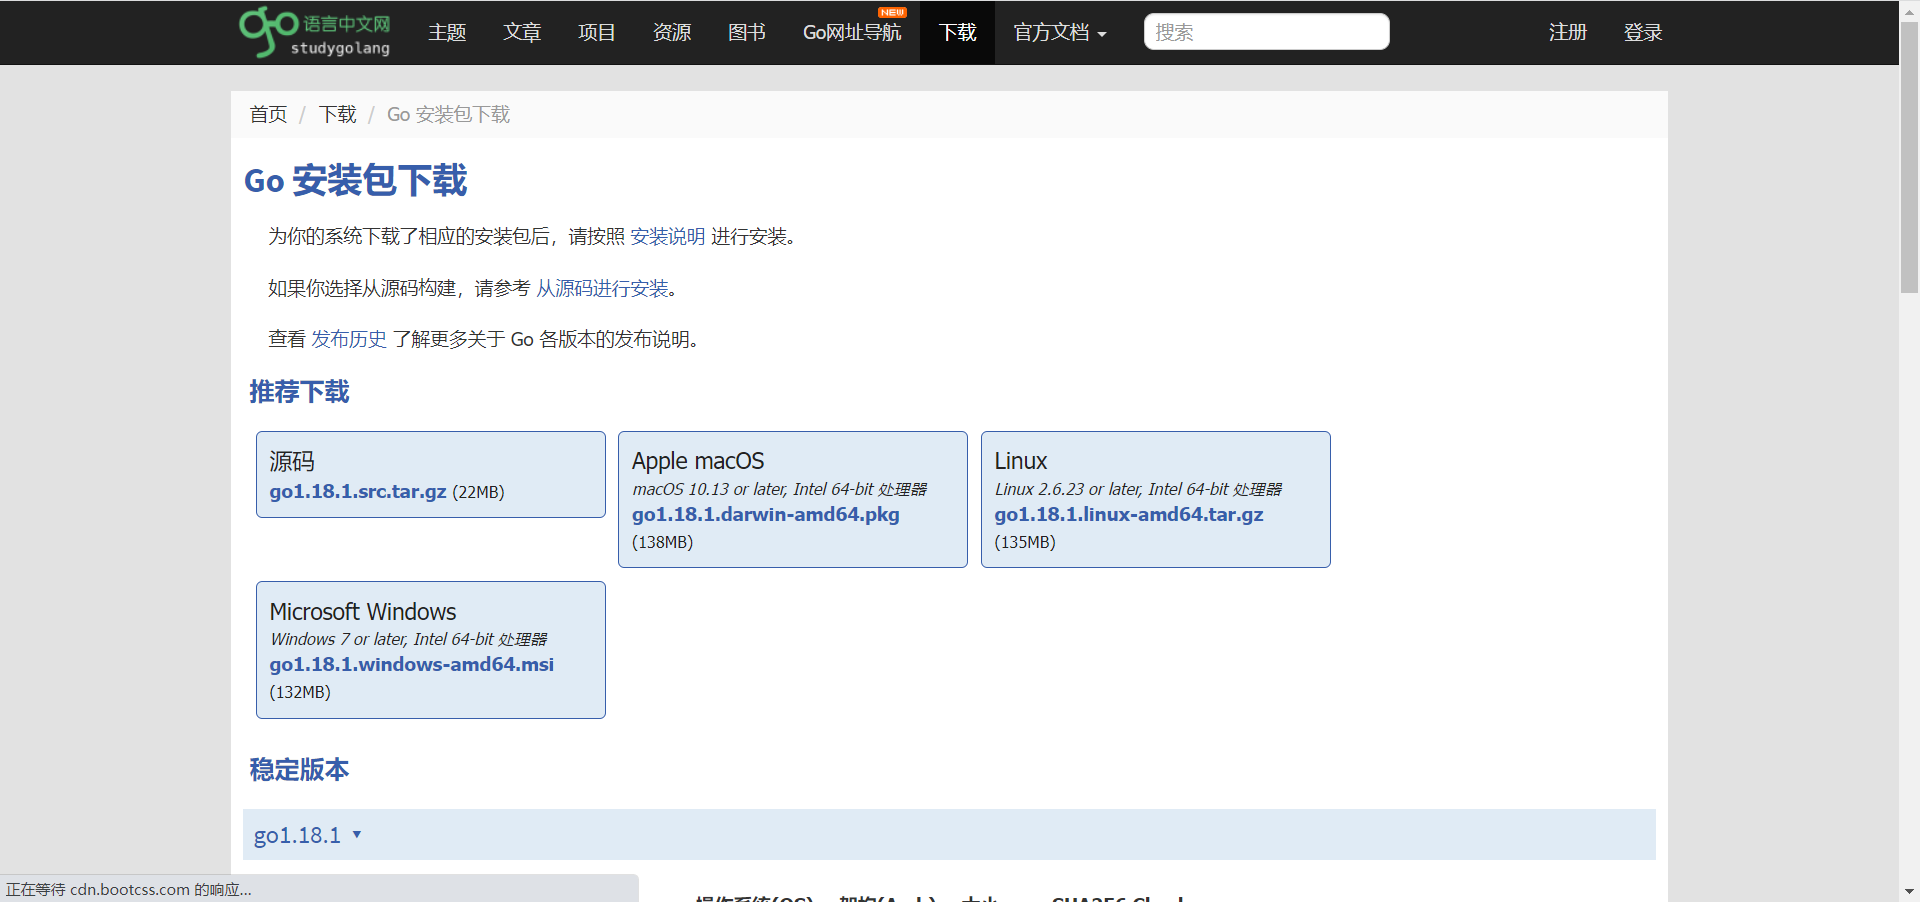Click the Linux card heading
Screen dimensions: 1920x902
[x=1021, y=461]
